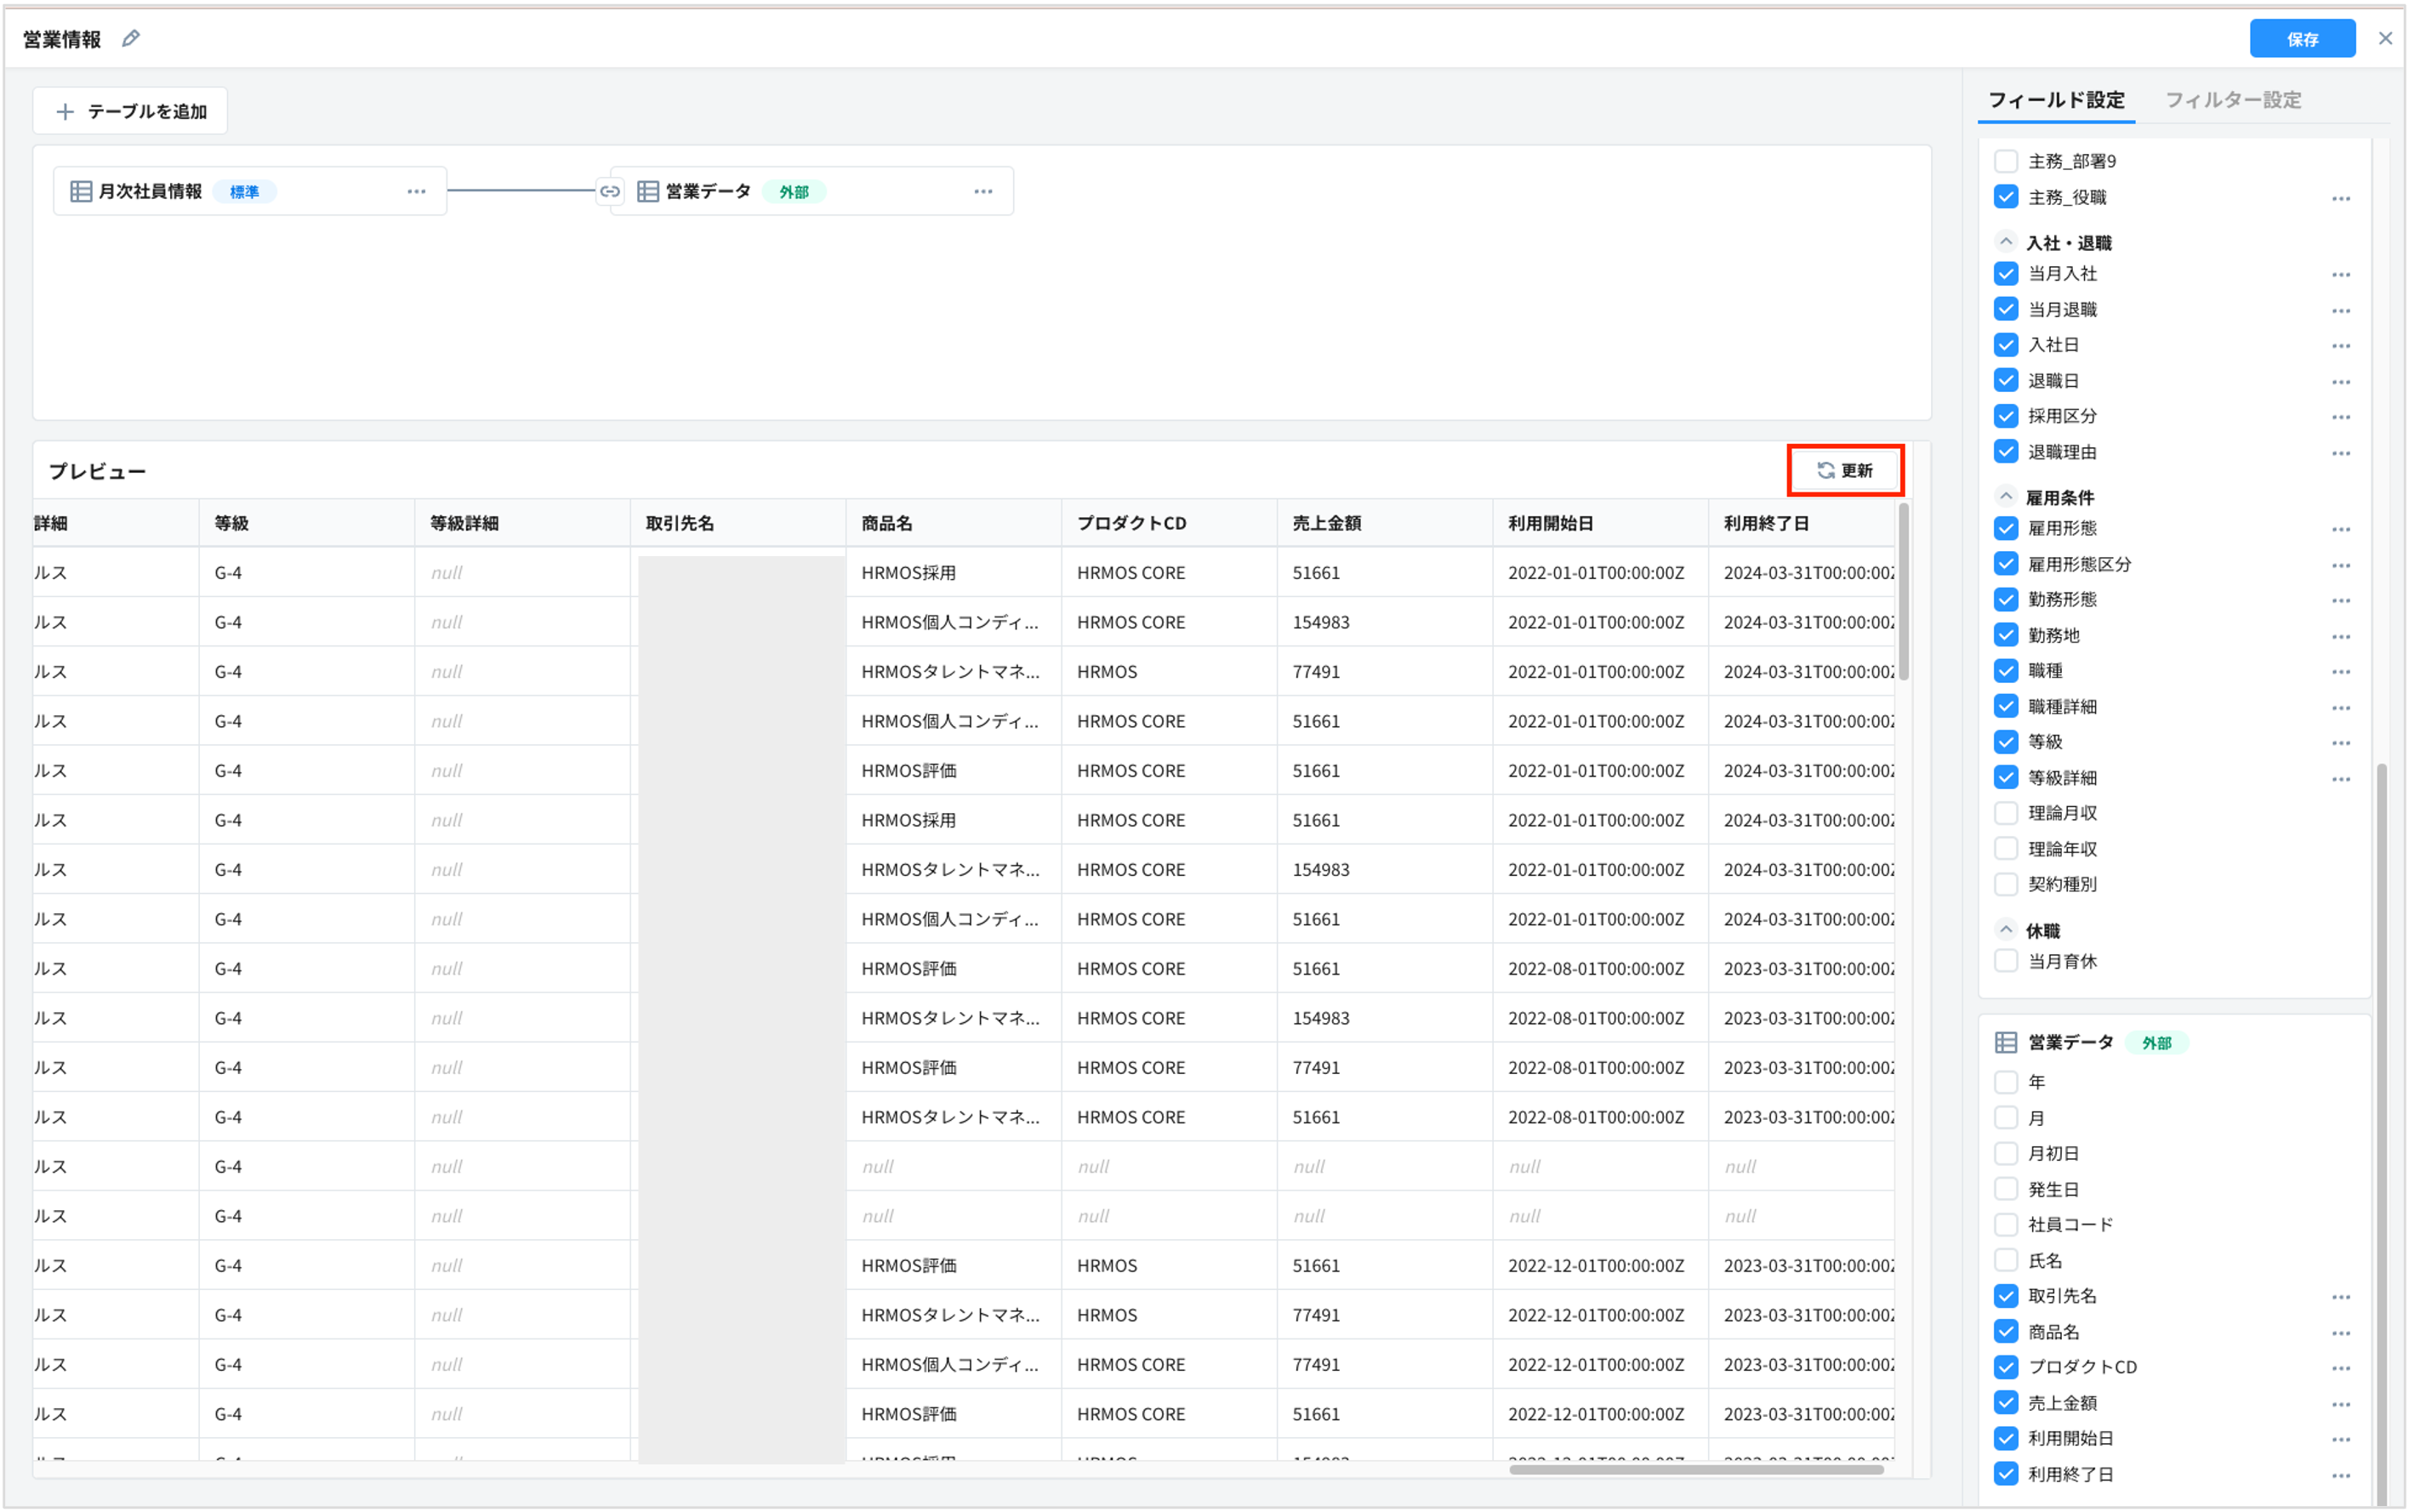Image resolution: width=2409 pixels, height=1512 pixels.
Task: Enable the 理論月収 checkbox
Action: tap(2005, 813)
